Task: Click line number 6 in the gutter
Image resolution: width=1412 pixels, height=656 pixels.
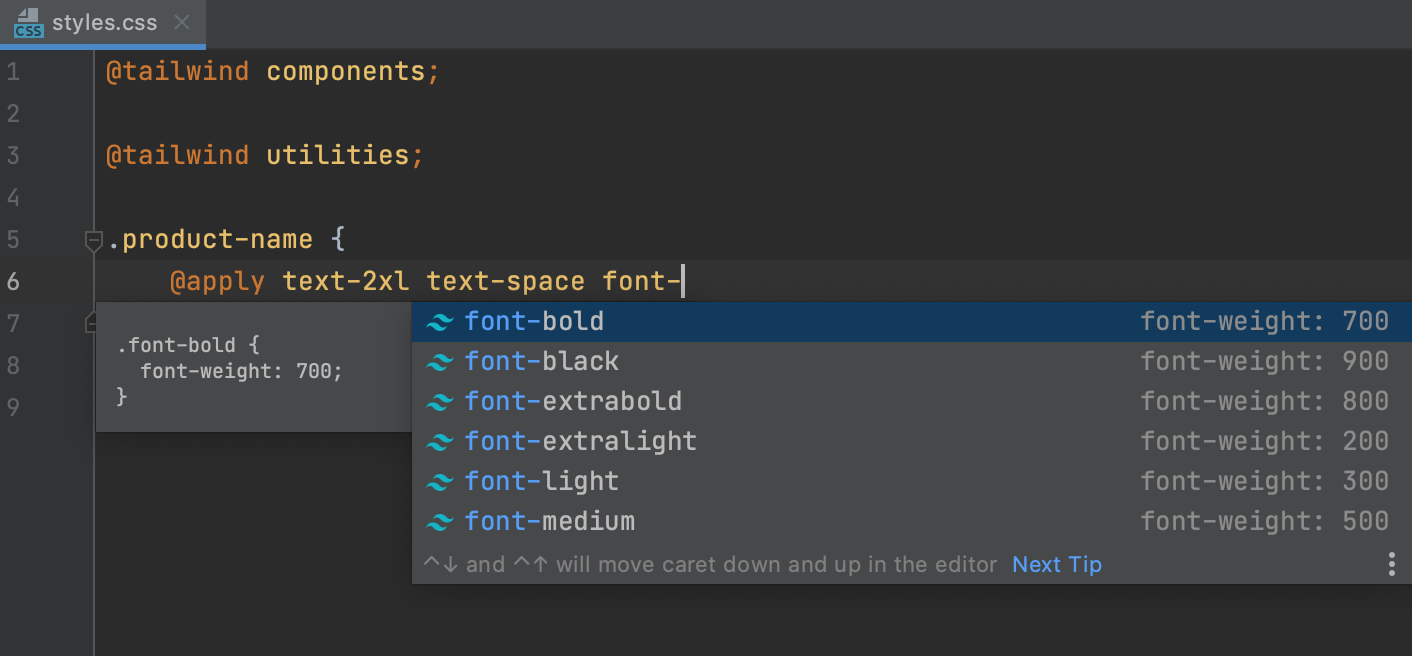Action: coord(13,281)
